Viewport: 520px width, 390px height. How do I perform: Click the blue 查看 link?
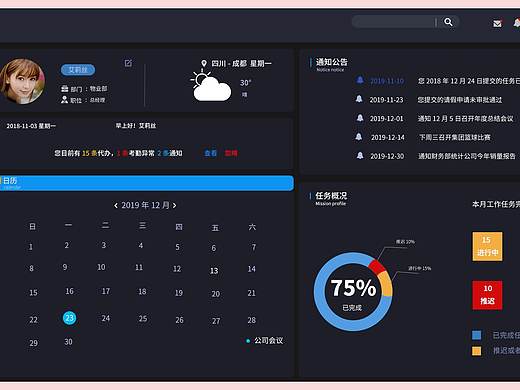210,153
